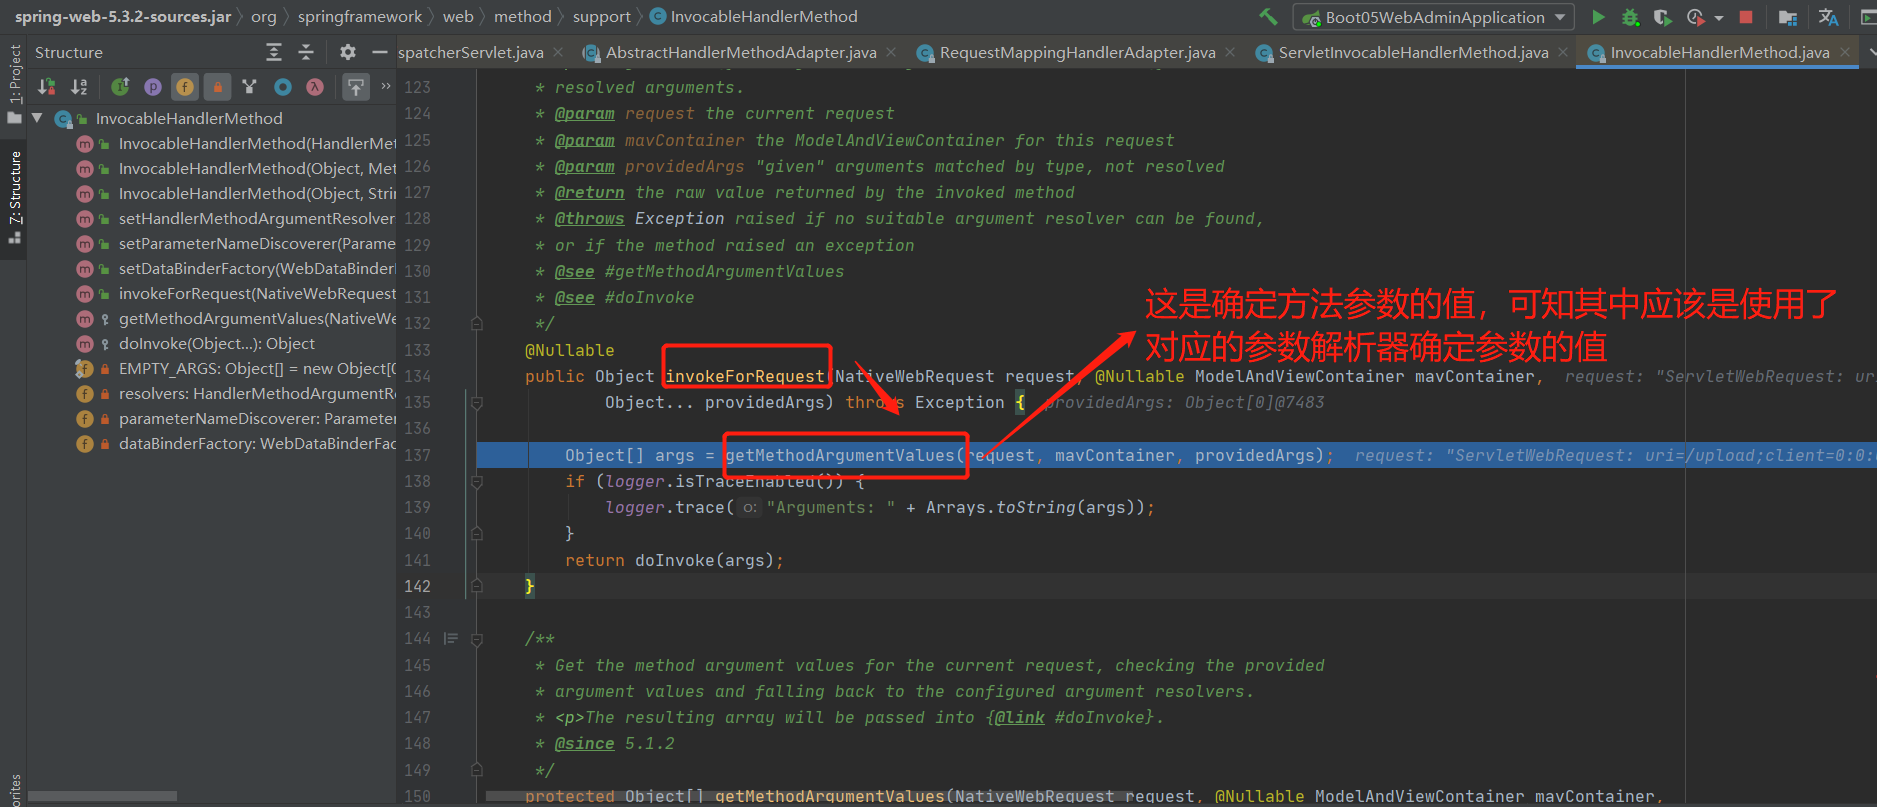The height and width of the screenshot is (807, 1877).
Task: Toggle Show Fields with the orange f icon
Action: tap(185, 87)
